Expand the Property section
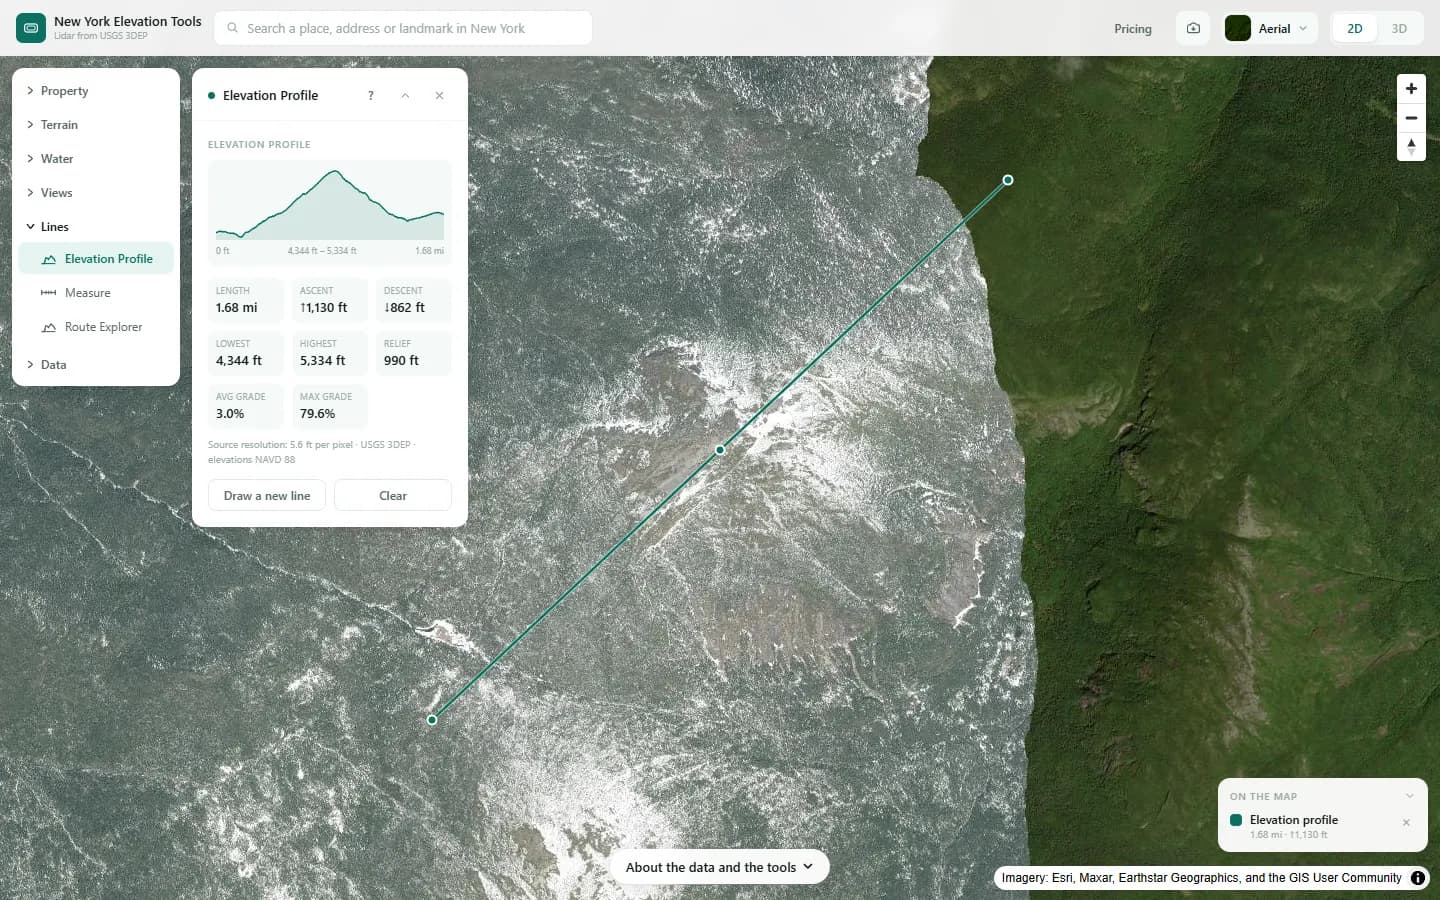This screenshot has width=1440, height=900. click(96, 91)
